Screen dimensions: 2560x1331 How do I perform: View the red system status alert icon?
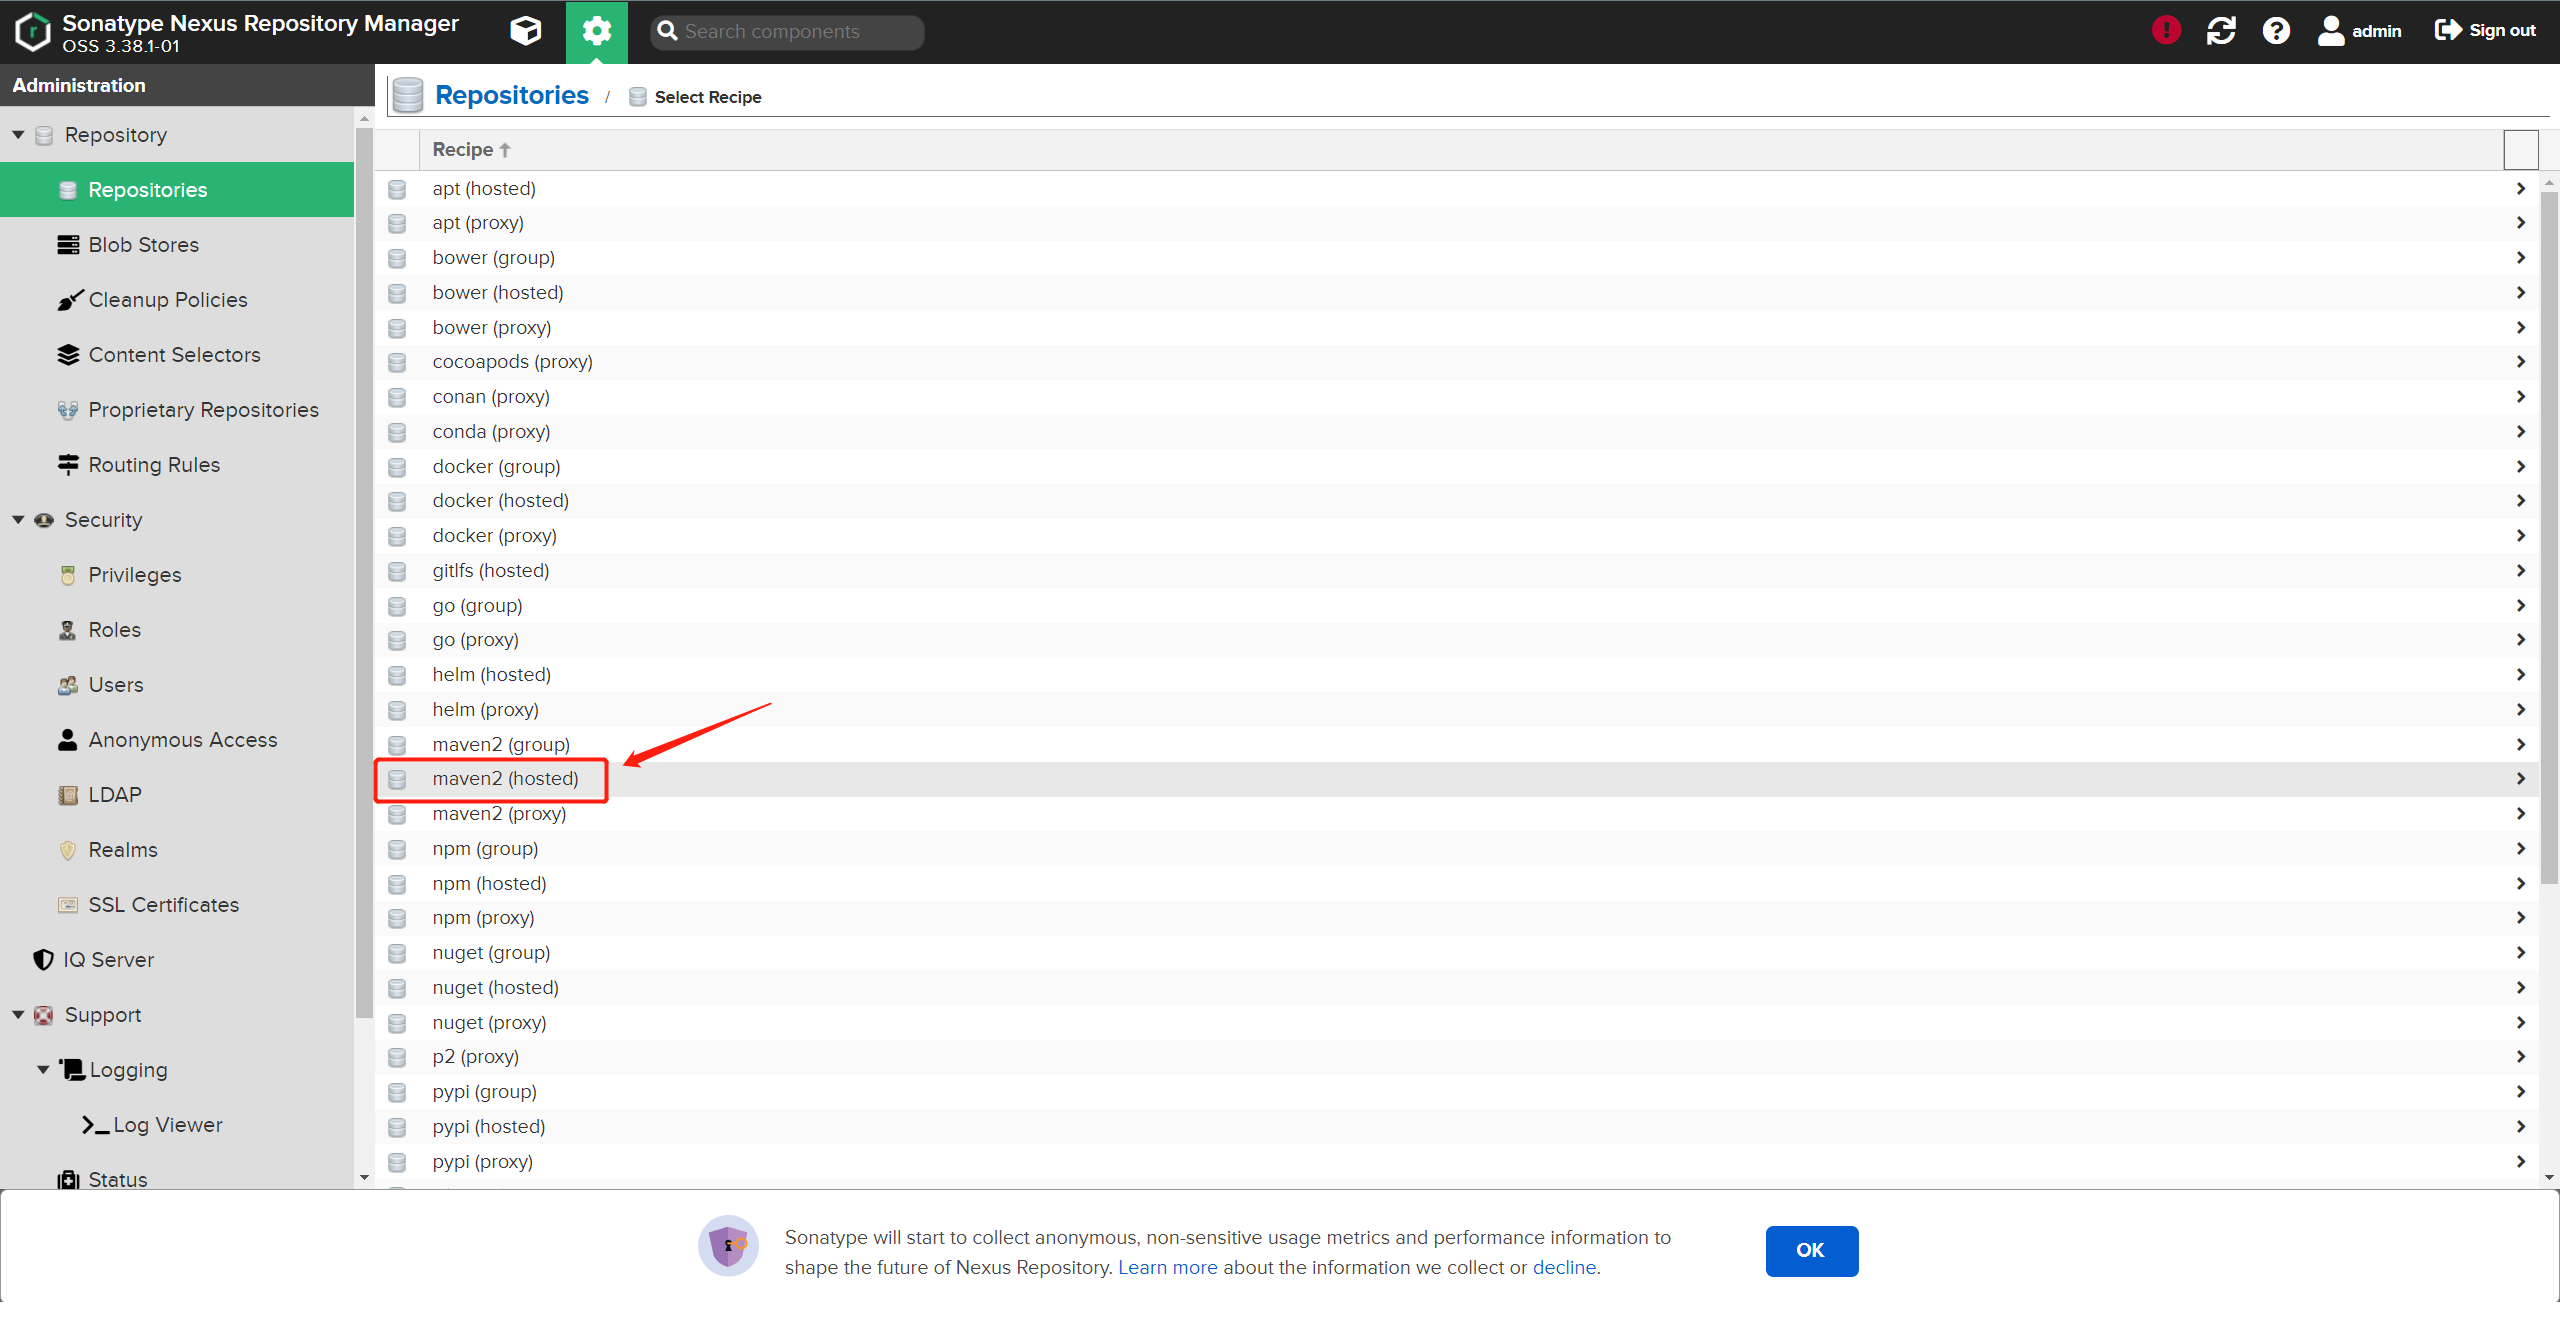(2166, 30)
